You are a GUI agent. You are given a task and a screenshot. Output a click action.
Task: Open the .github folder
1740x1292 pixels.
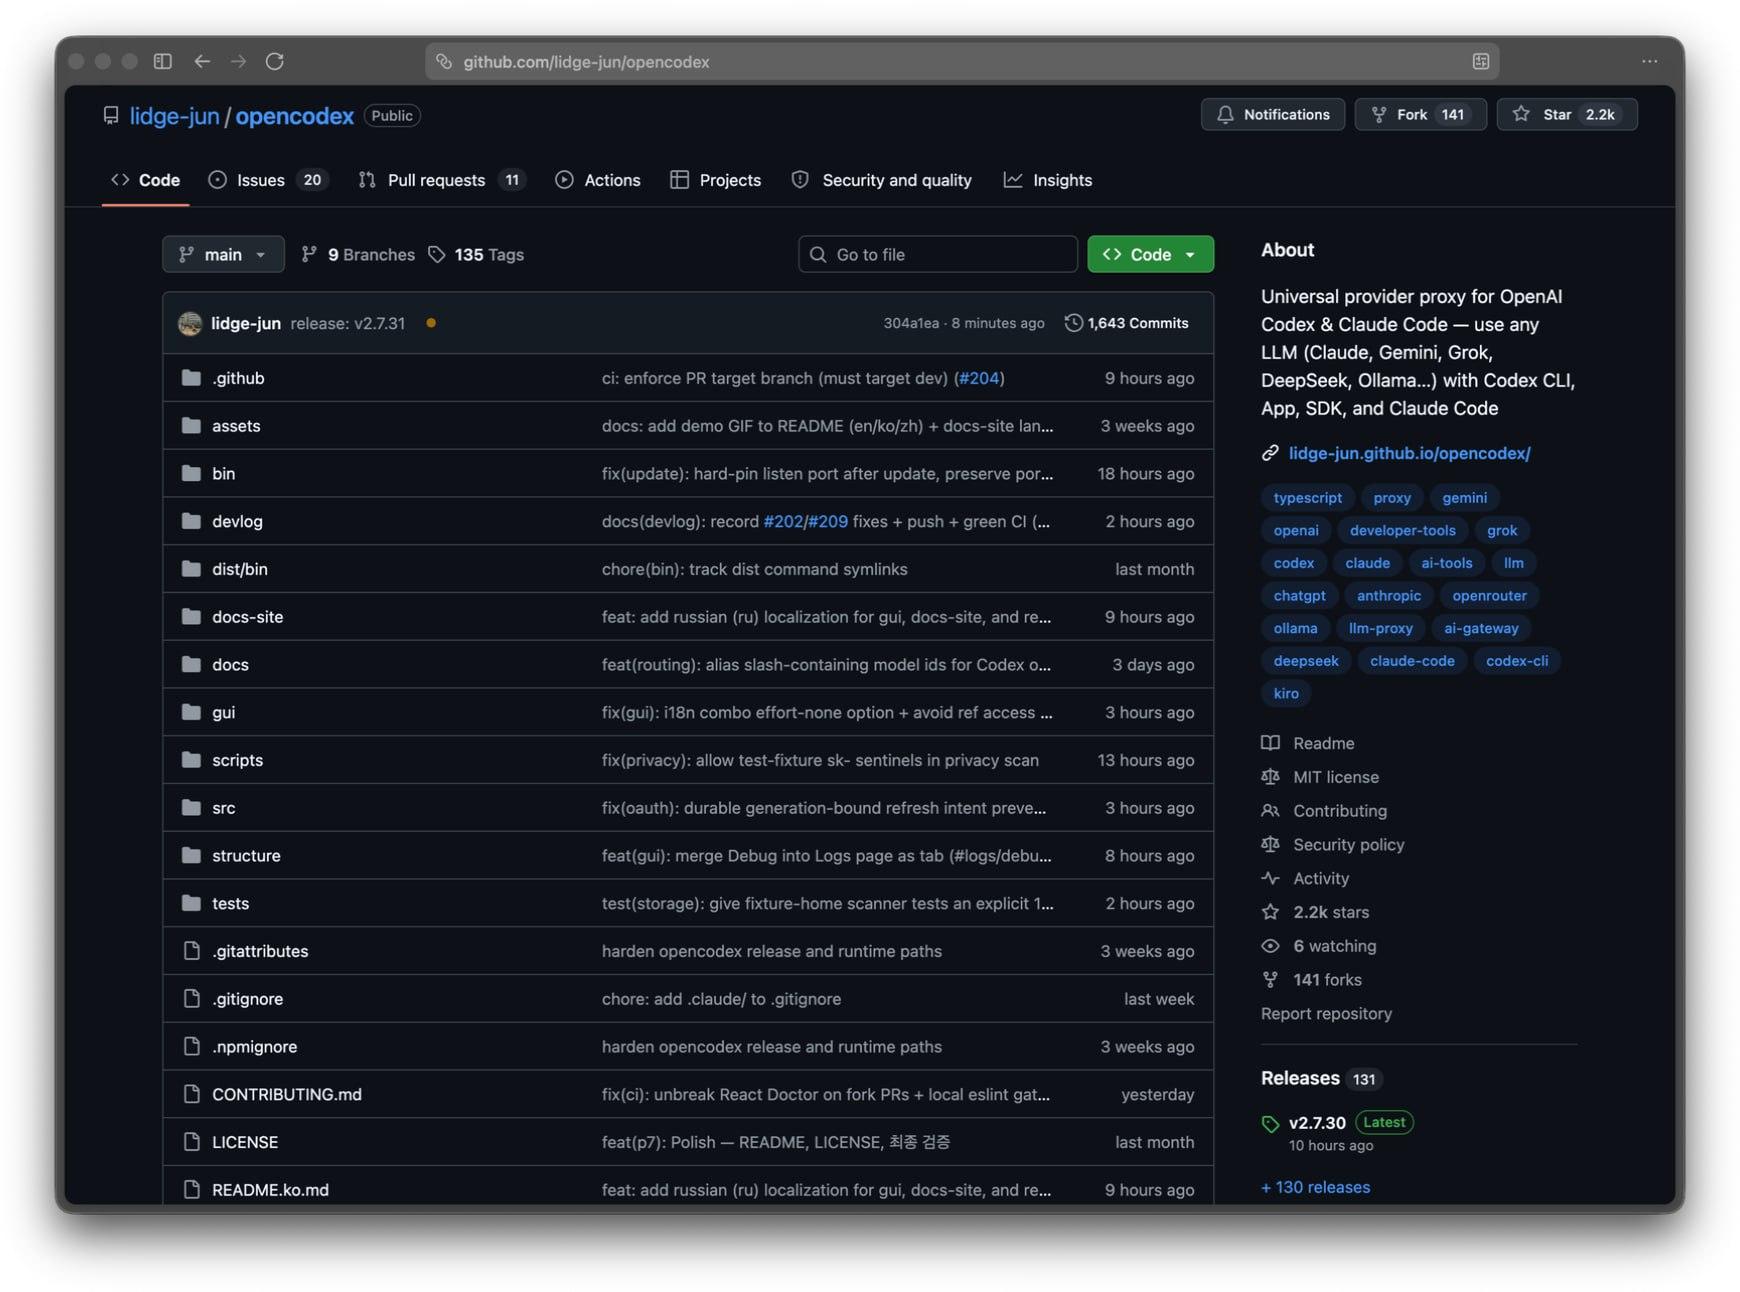click(x=238, y=378)
